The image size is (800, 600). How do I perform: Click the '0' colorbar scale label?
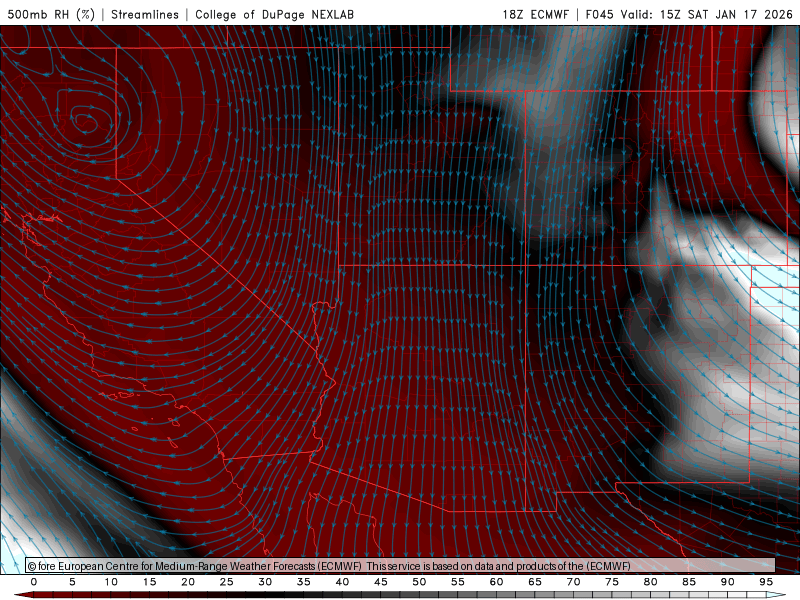pyautogui.click(x=34, y=582)
